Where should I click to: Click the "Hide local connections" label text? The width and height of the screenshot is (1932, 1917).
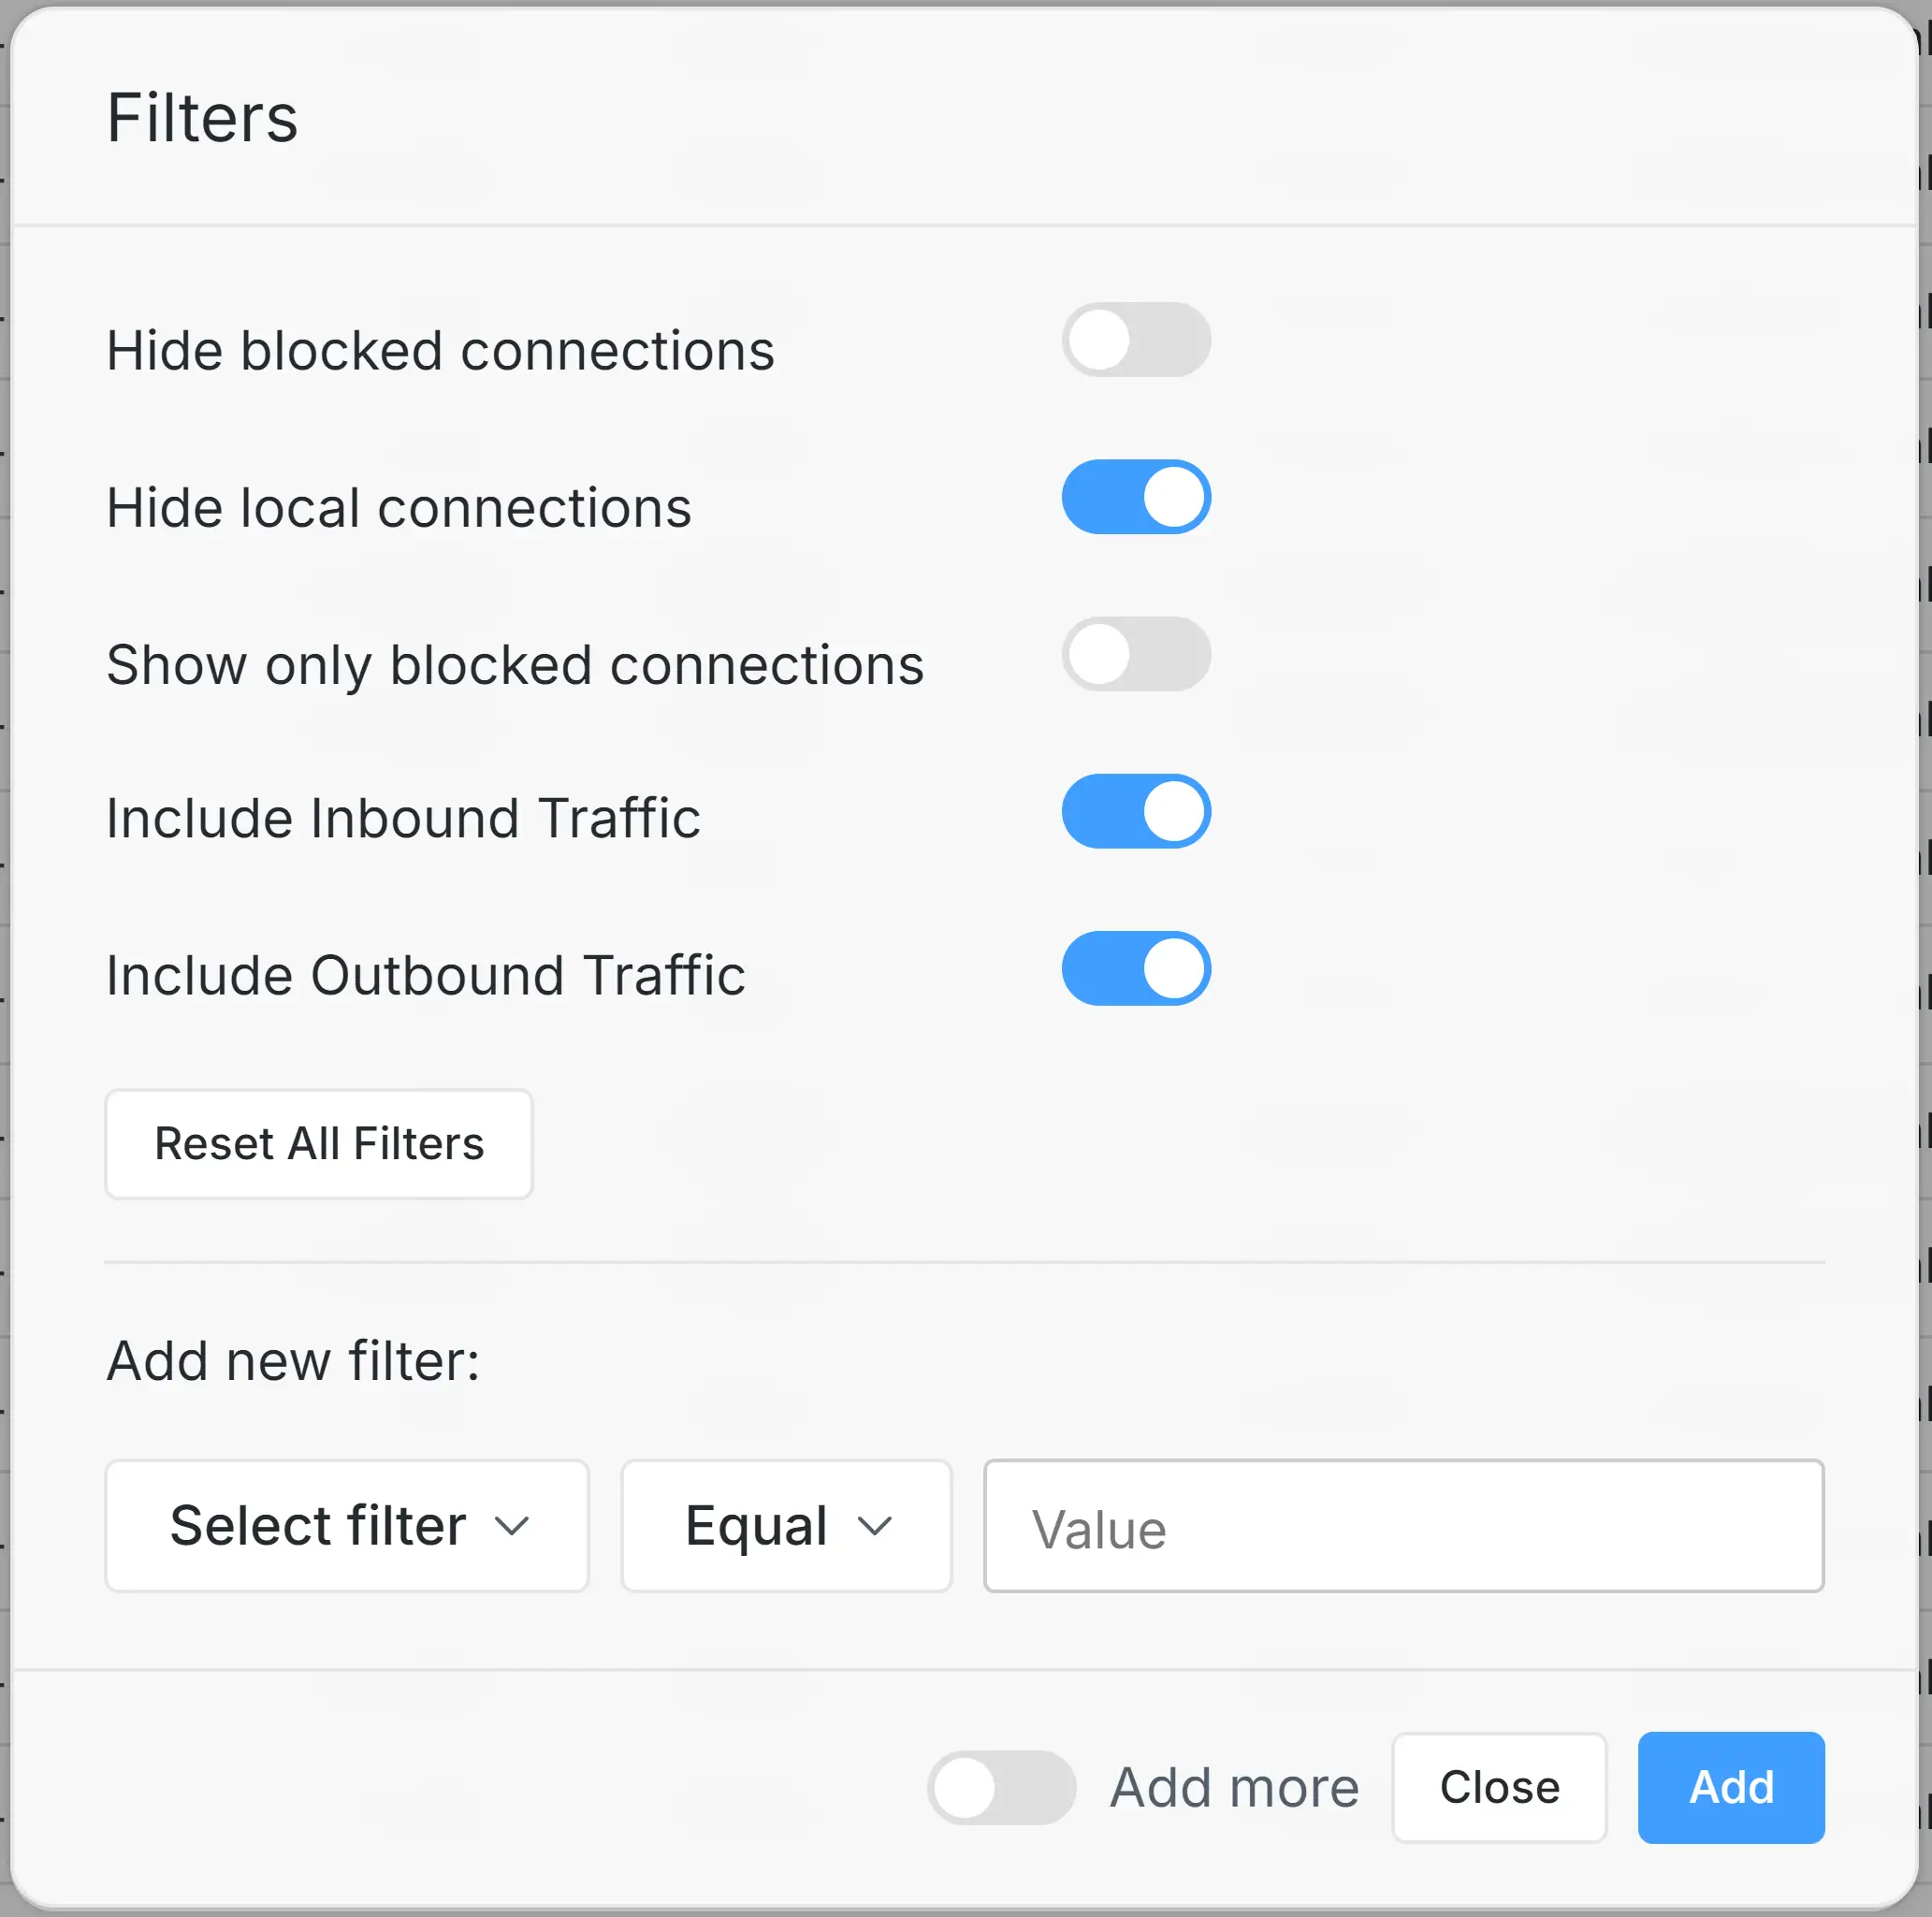(398, 508)
